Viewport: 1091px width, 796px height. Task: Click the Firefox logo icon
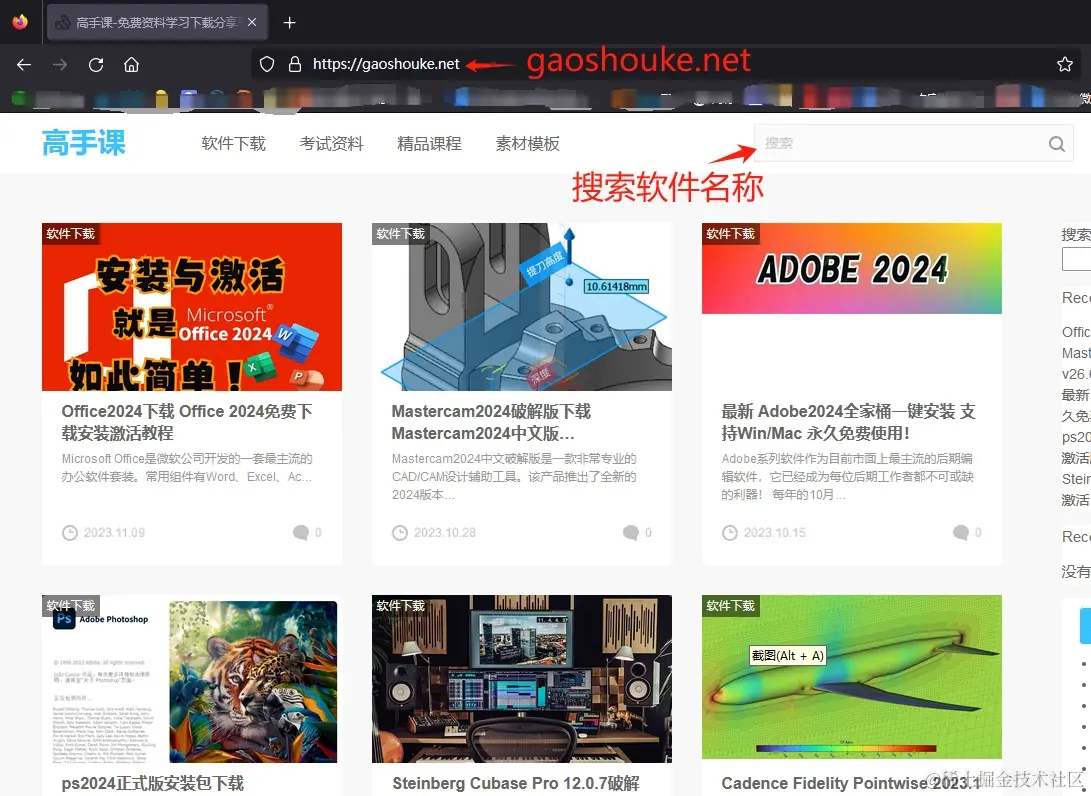[20, 22]
